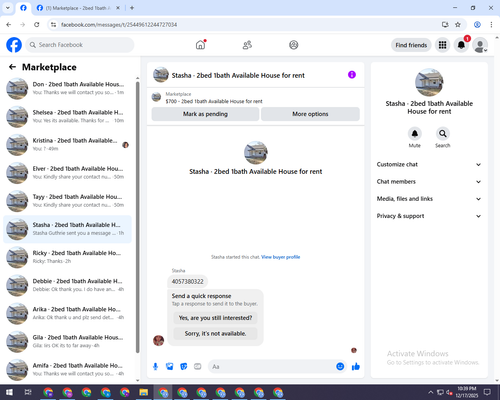Expand the Chat members section

pos(429,182)
